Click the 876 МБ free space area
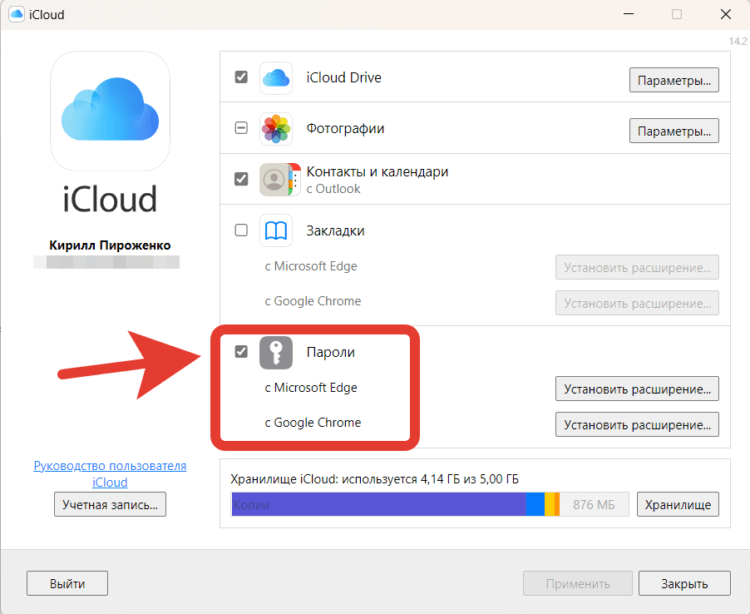This screenshot has width=750, height=614. 594,504
